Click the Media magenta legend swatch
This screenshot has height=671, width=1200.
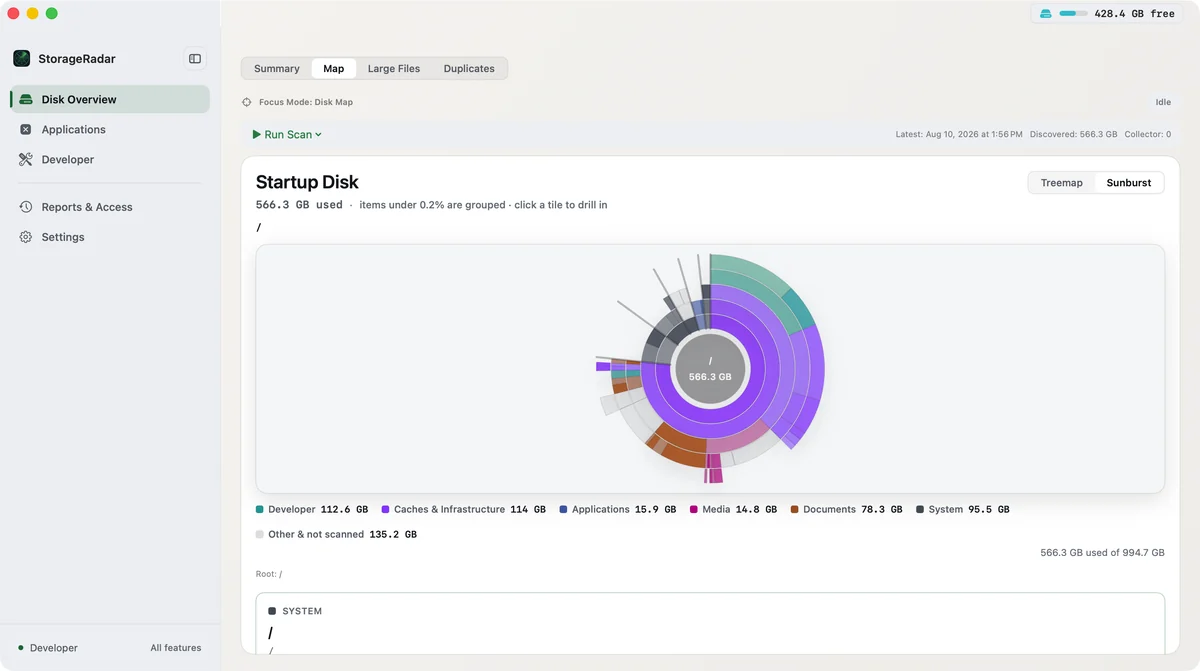694,509
